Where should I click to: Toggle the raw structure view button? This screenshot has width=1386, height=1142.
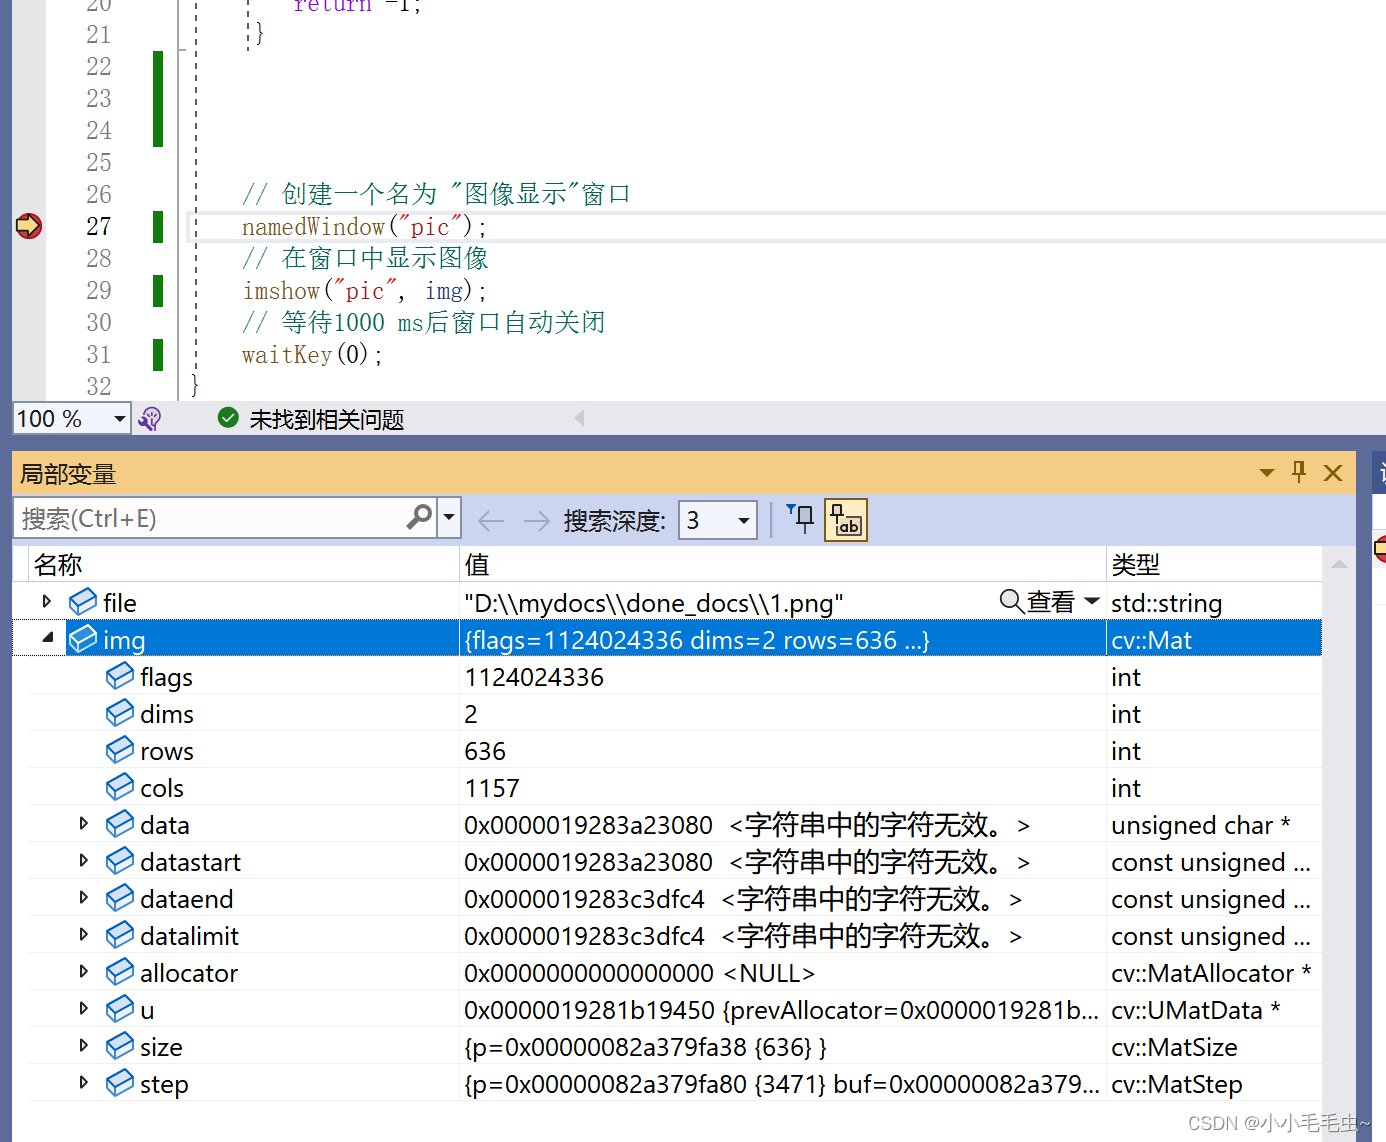(x=845, y=520)
